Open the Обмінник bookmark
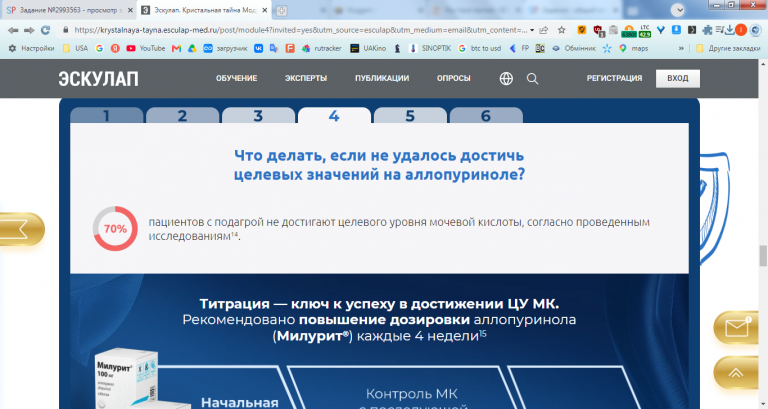This screenshot has height=409, width=768. [x=574, y=48]
